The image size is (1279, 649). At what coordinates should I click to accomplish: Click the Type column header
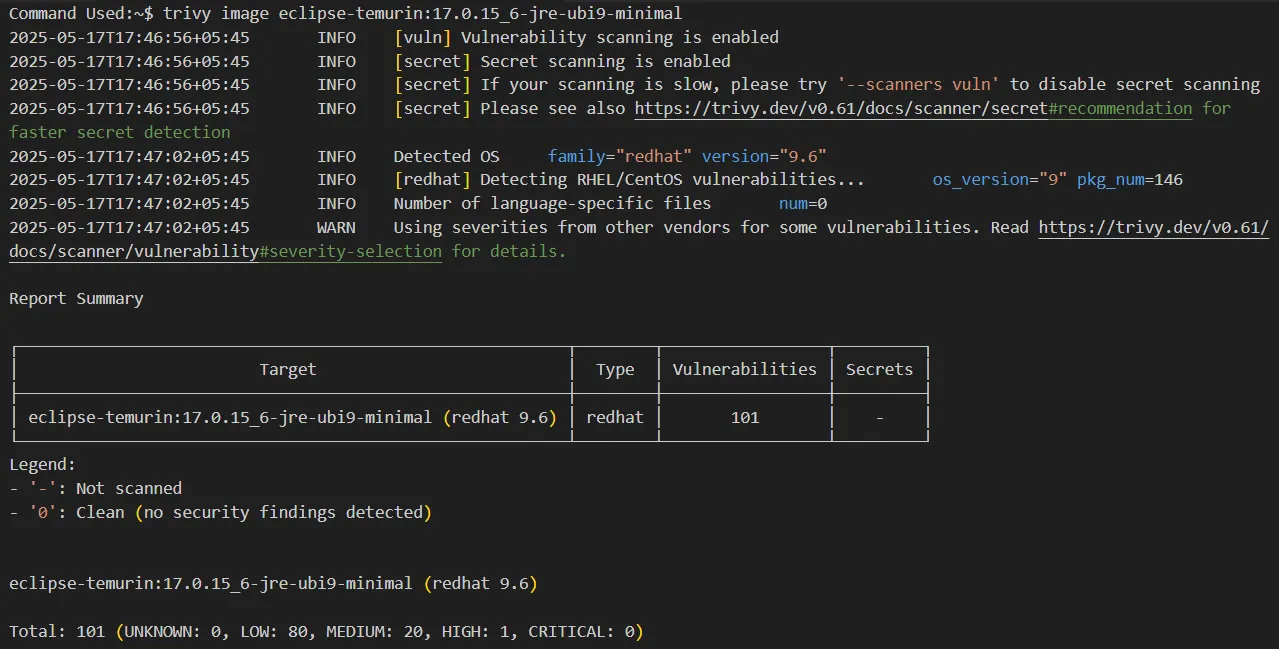pyautogui.click(x=614, y=369)
